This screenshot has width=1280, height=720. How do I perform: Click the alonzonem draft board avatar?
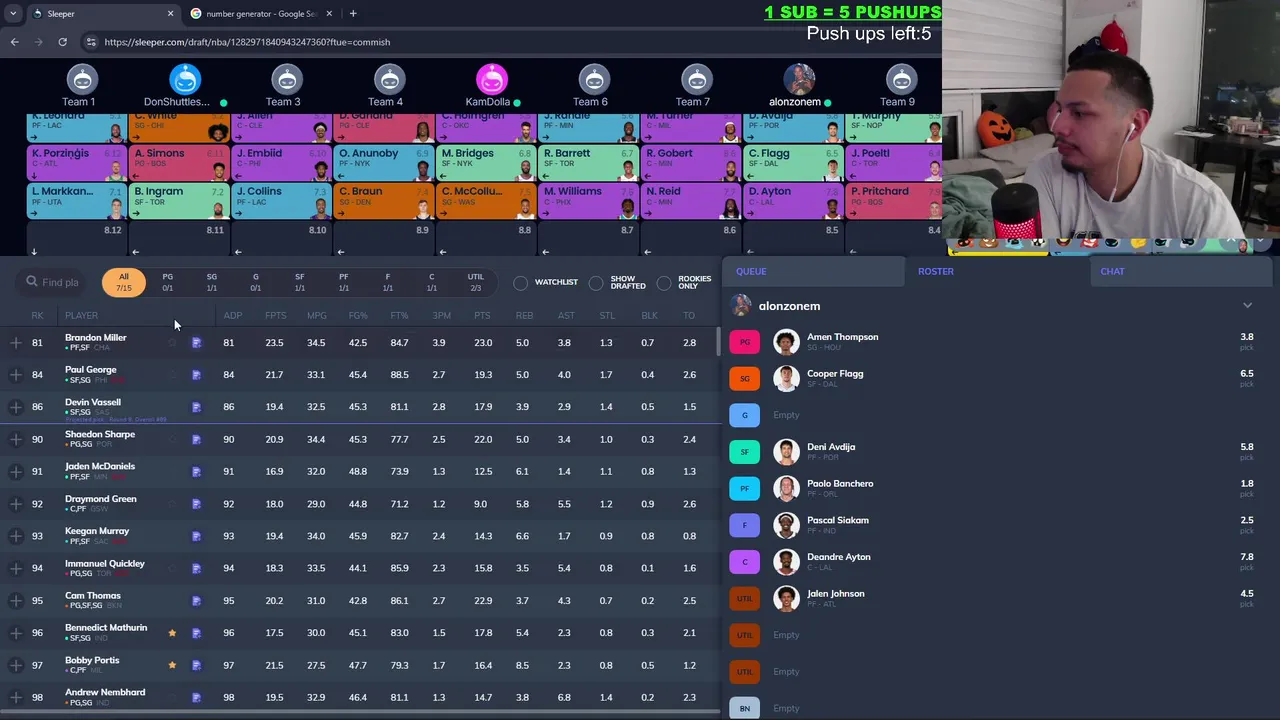pos(799,79)
